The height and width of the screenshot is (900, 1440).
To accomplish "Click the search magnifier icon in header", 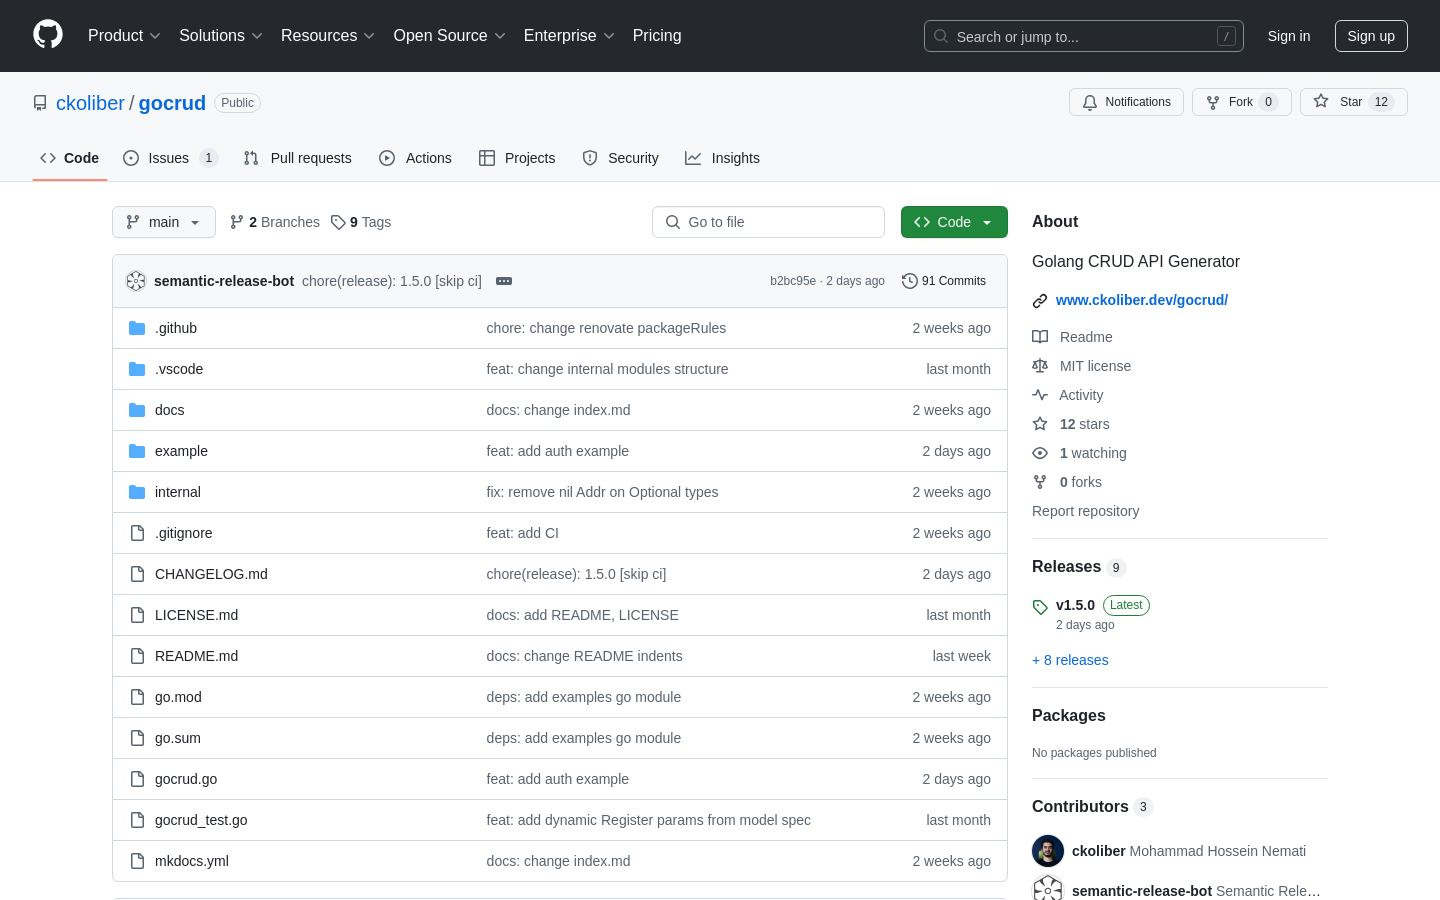I will tap(941, 36).
